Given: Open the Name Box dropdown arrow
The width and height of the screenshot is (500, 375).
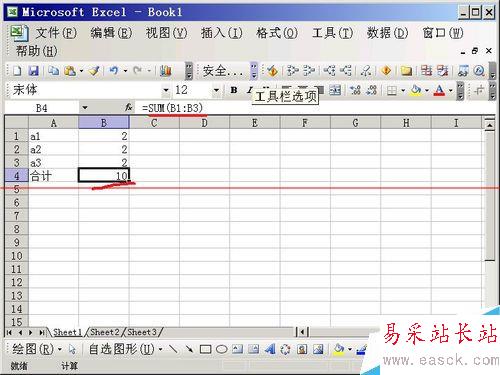Looking at the screenshot, I should [x=85, y=108].
